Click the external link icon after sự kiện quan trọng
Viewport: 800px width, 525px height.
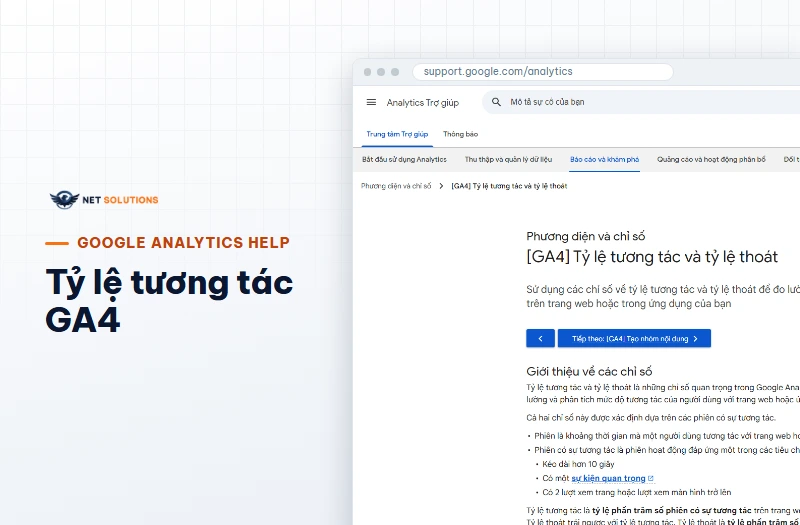pyautogui.click(x=651, y=478)
